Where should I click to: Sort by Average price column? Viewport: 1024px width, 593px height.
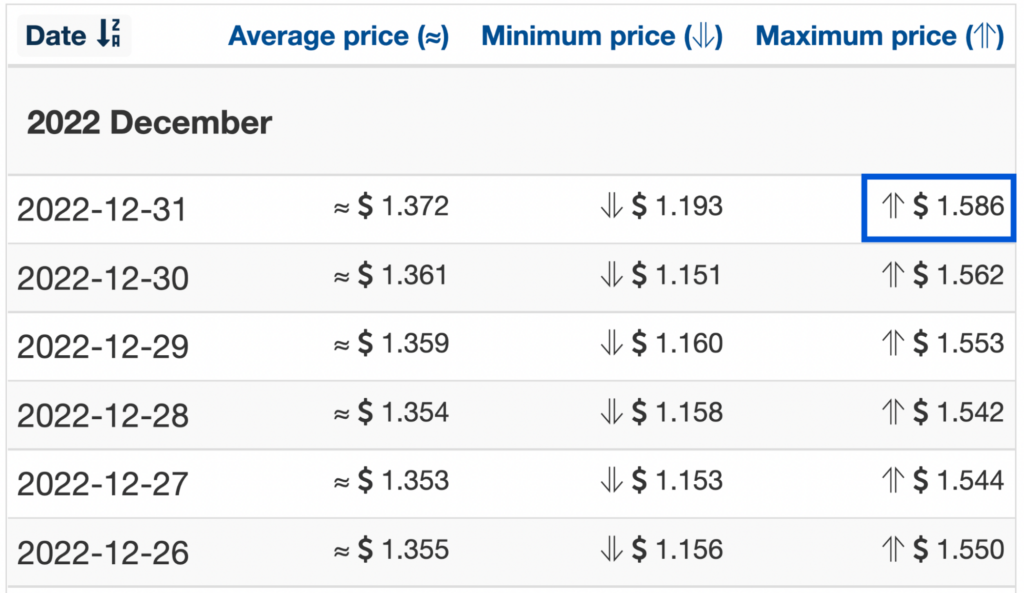click(338, 36)
